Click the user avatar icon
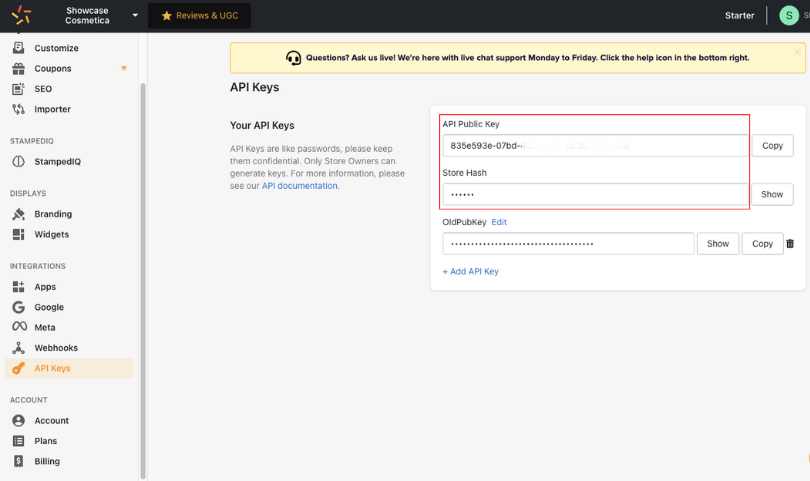810x481 pixels. click(x=788, y=15)
